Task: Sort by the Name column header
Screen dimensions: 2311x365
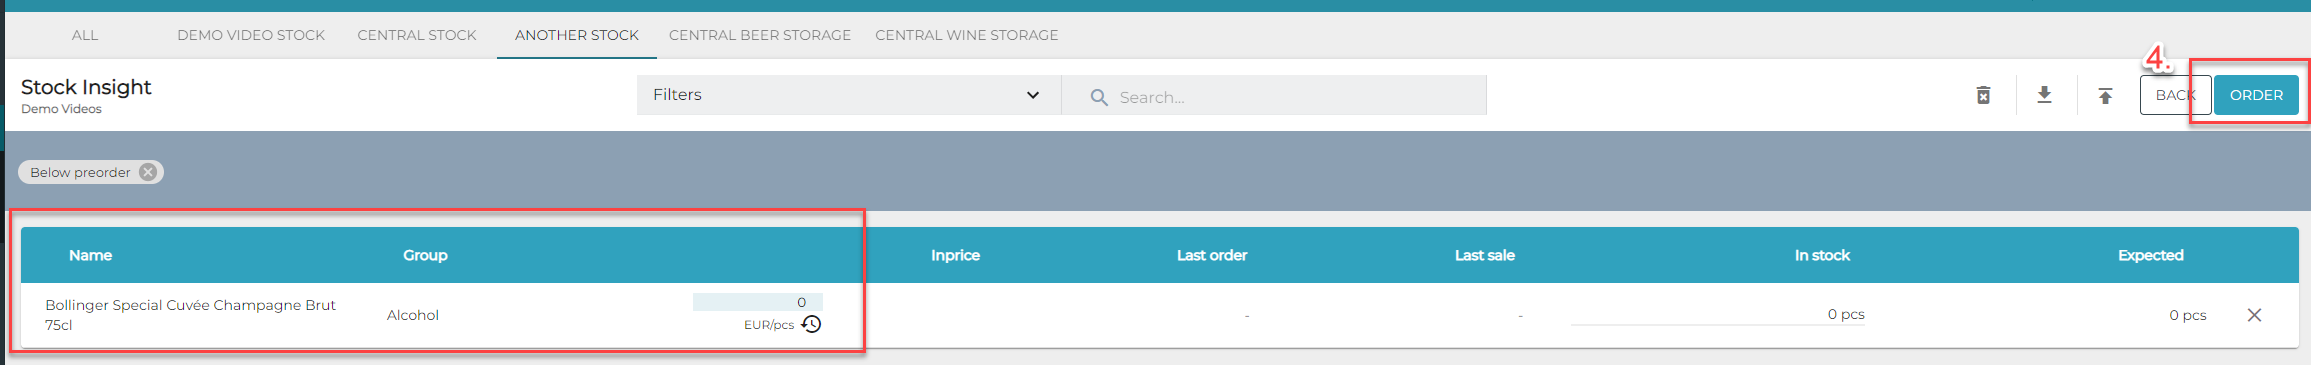Action: (90, 255)
